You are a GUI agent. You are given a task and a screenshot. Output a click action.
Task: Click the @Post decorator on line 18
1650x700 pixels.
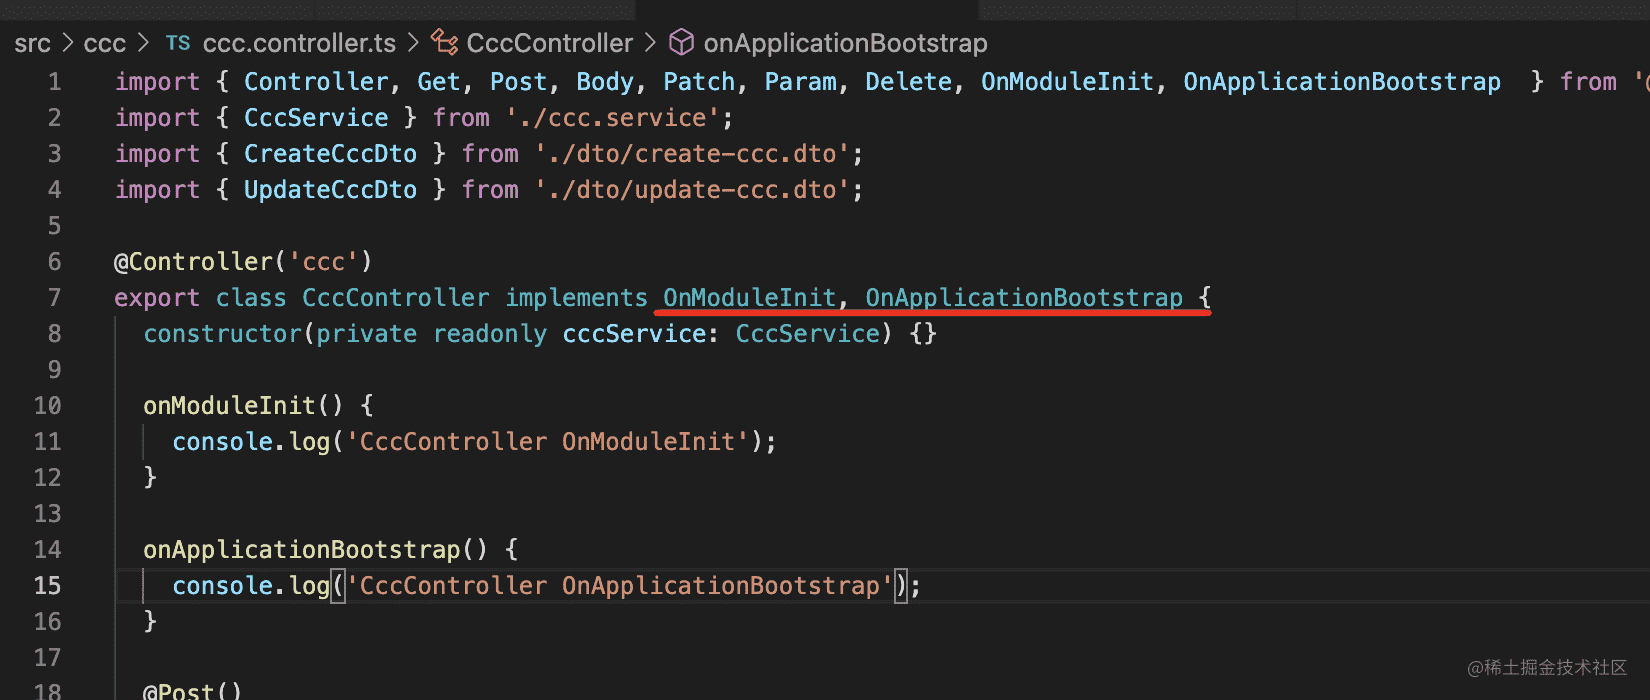178,690
